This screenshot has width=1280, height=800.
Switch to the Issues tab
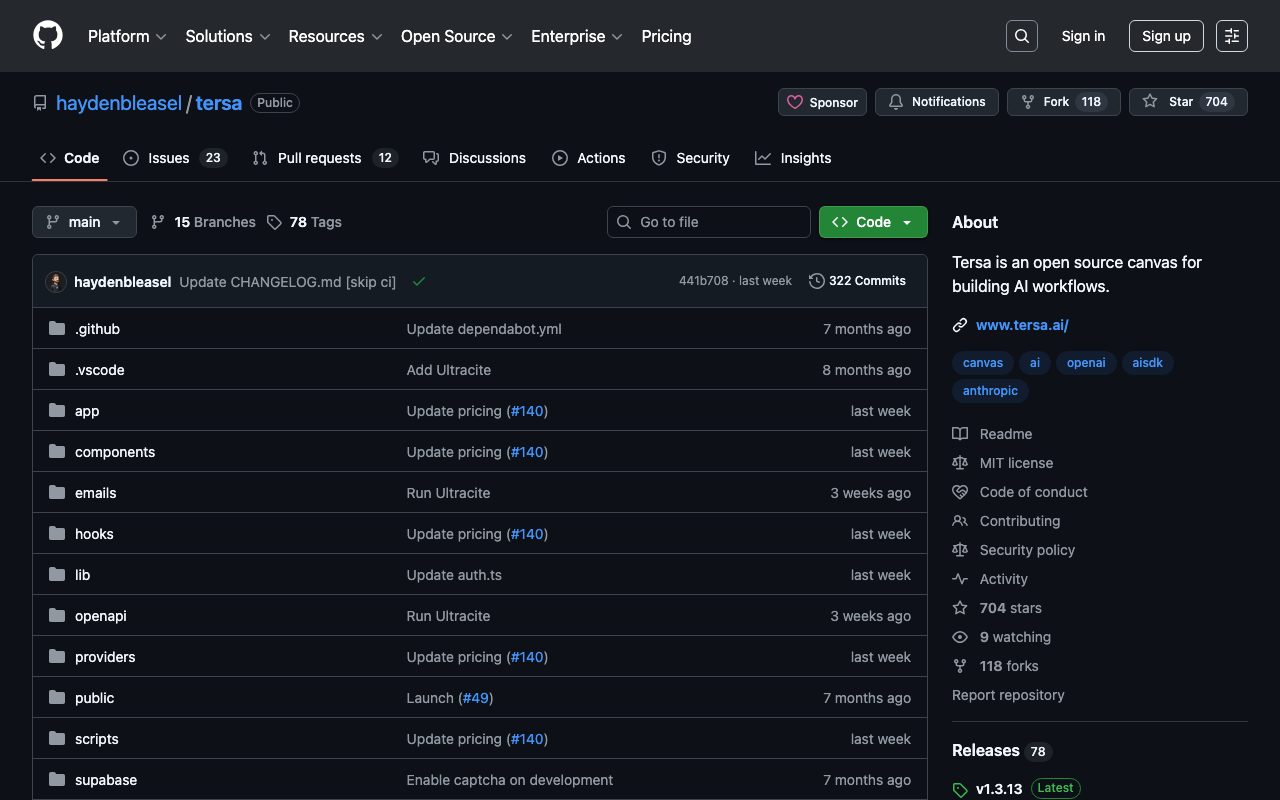point(168,158)
